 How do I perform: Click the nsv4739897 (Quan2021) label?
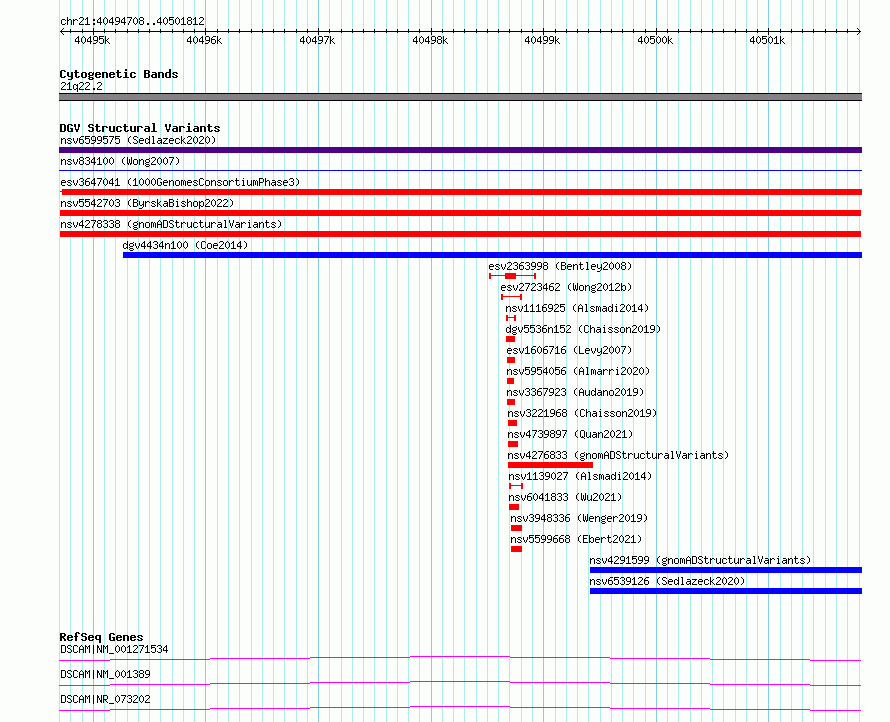click(x=570, y=434)
